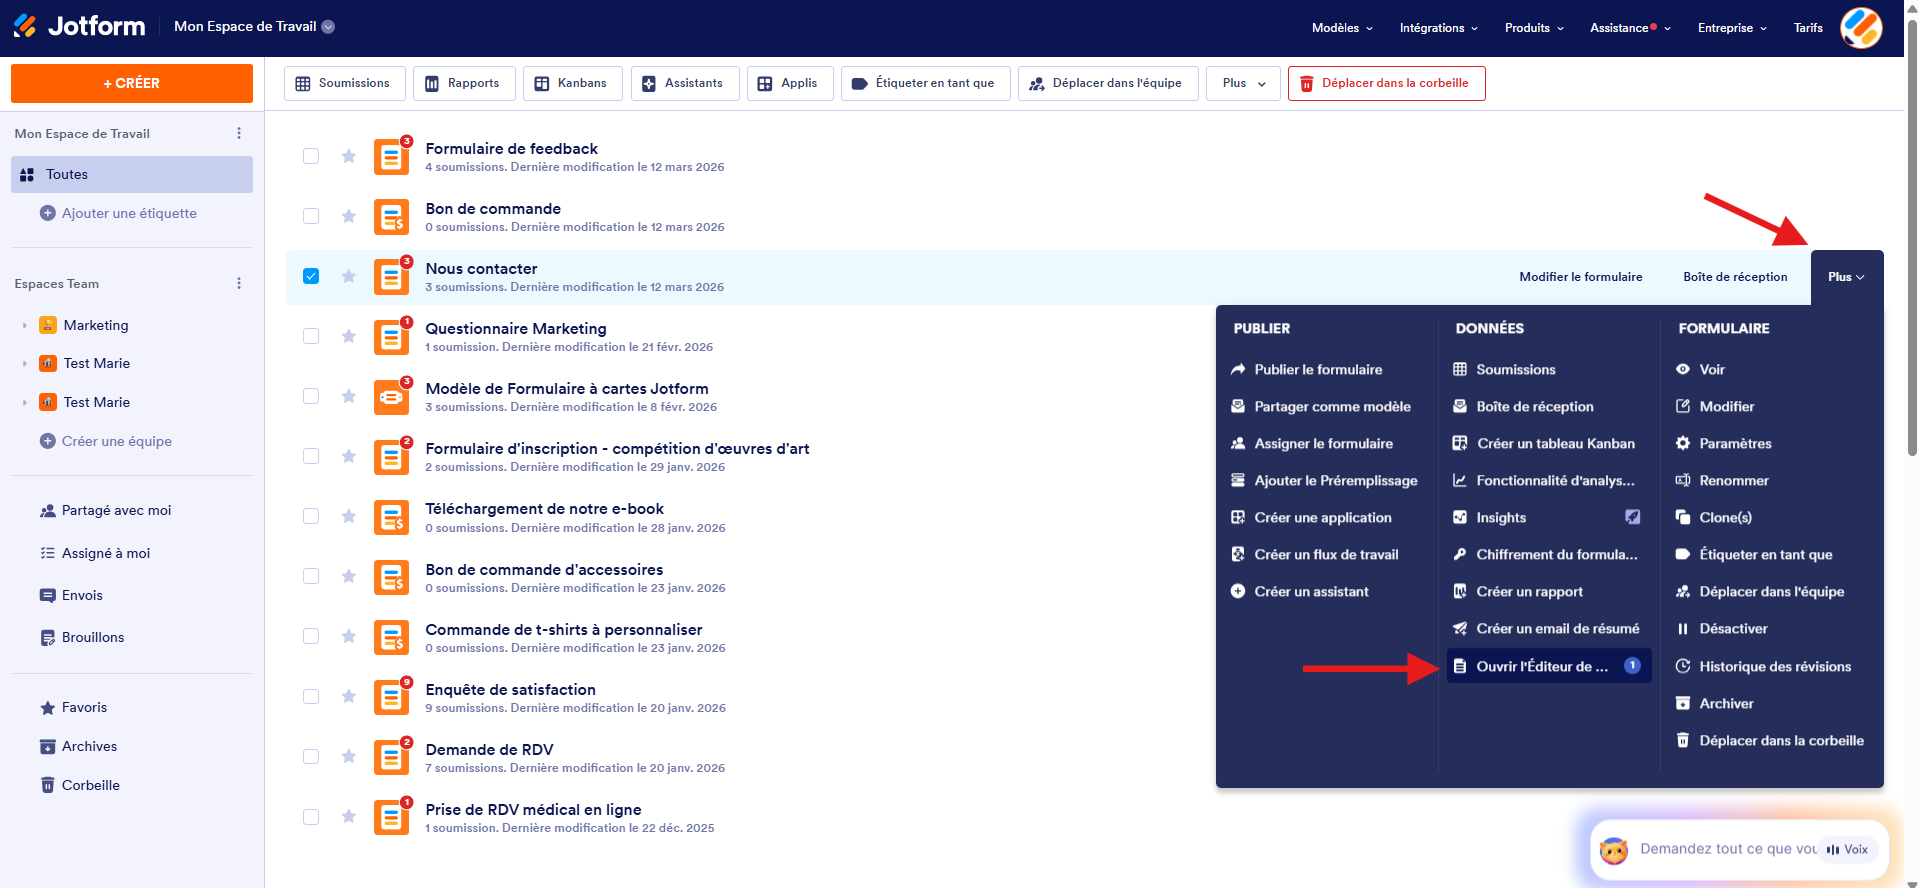Open Espaces Team three-dot menu
1919x888 pixels.
238,283
